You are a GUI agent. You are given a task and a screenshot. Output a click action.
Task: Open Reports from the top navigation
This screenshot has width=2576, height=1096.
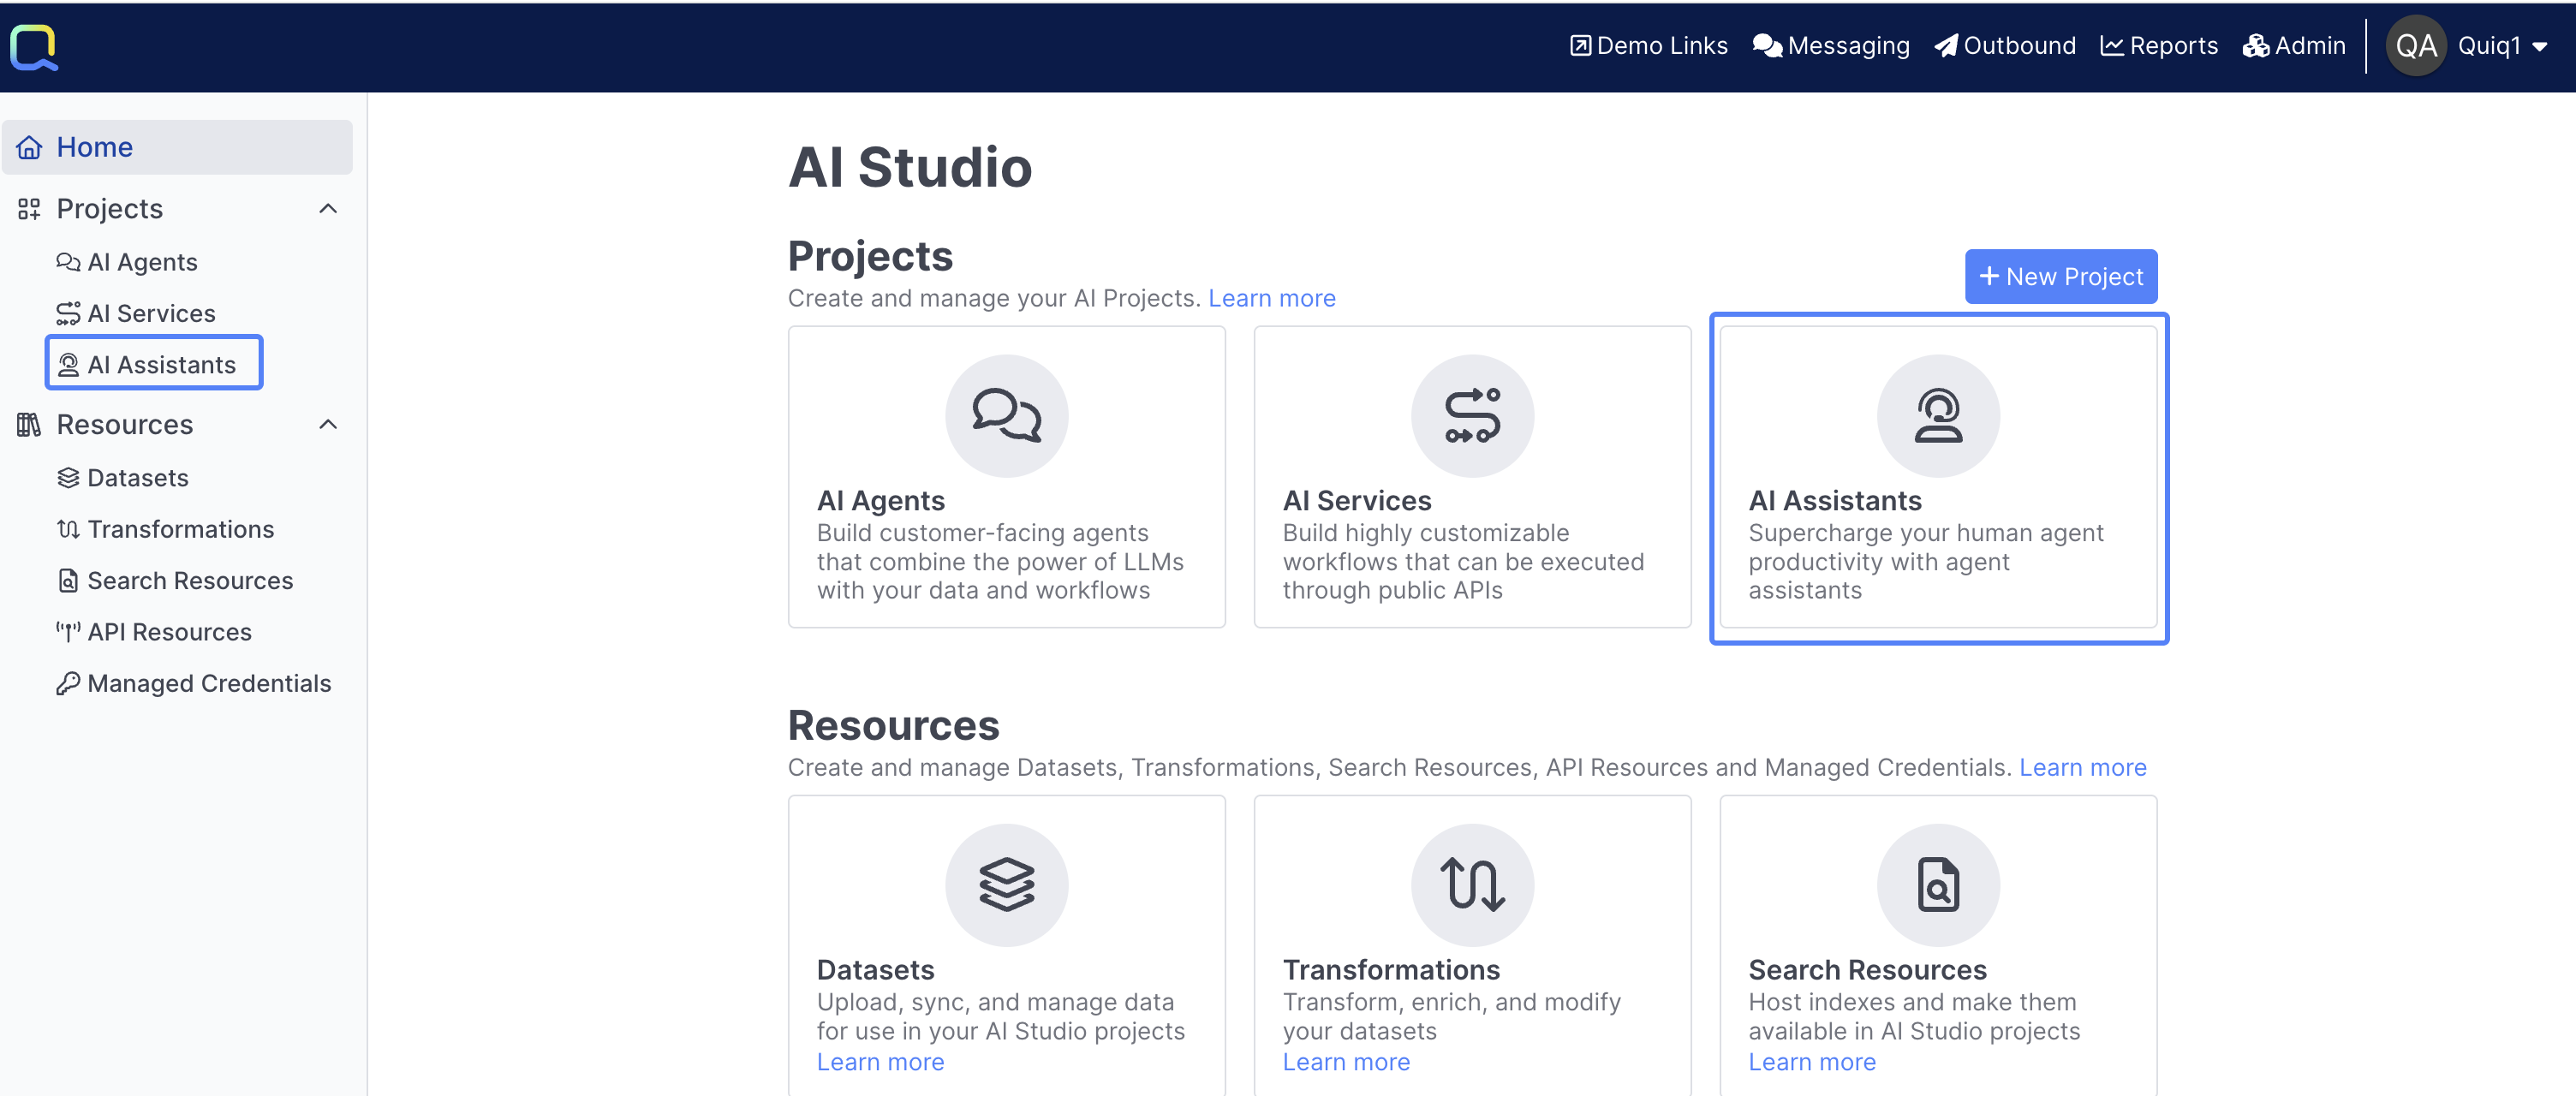pos(2158,46)
